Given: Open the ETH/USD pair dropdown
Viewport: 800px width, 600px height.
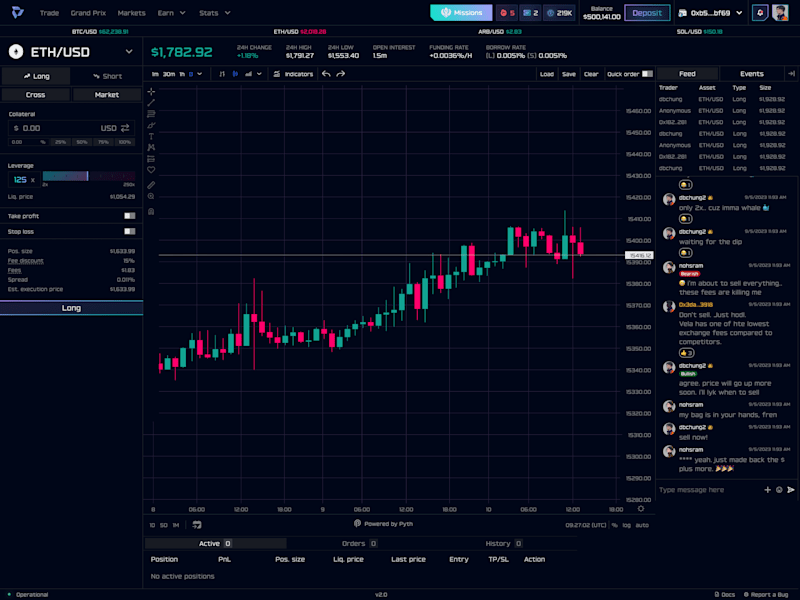Looking at the screenshot, I should [x=129, y=52].
